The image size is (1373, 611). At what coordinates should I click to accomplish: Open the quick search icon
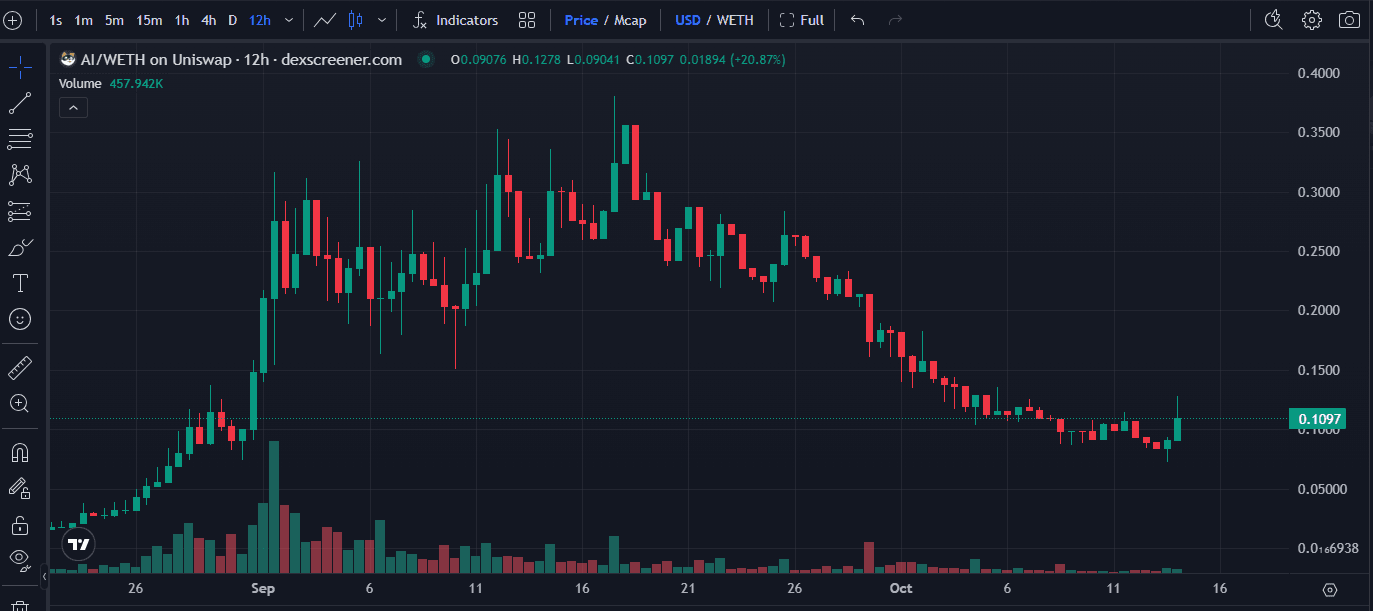(1273, 20)
